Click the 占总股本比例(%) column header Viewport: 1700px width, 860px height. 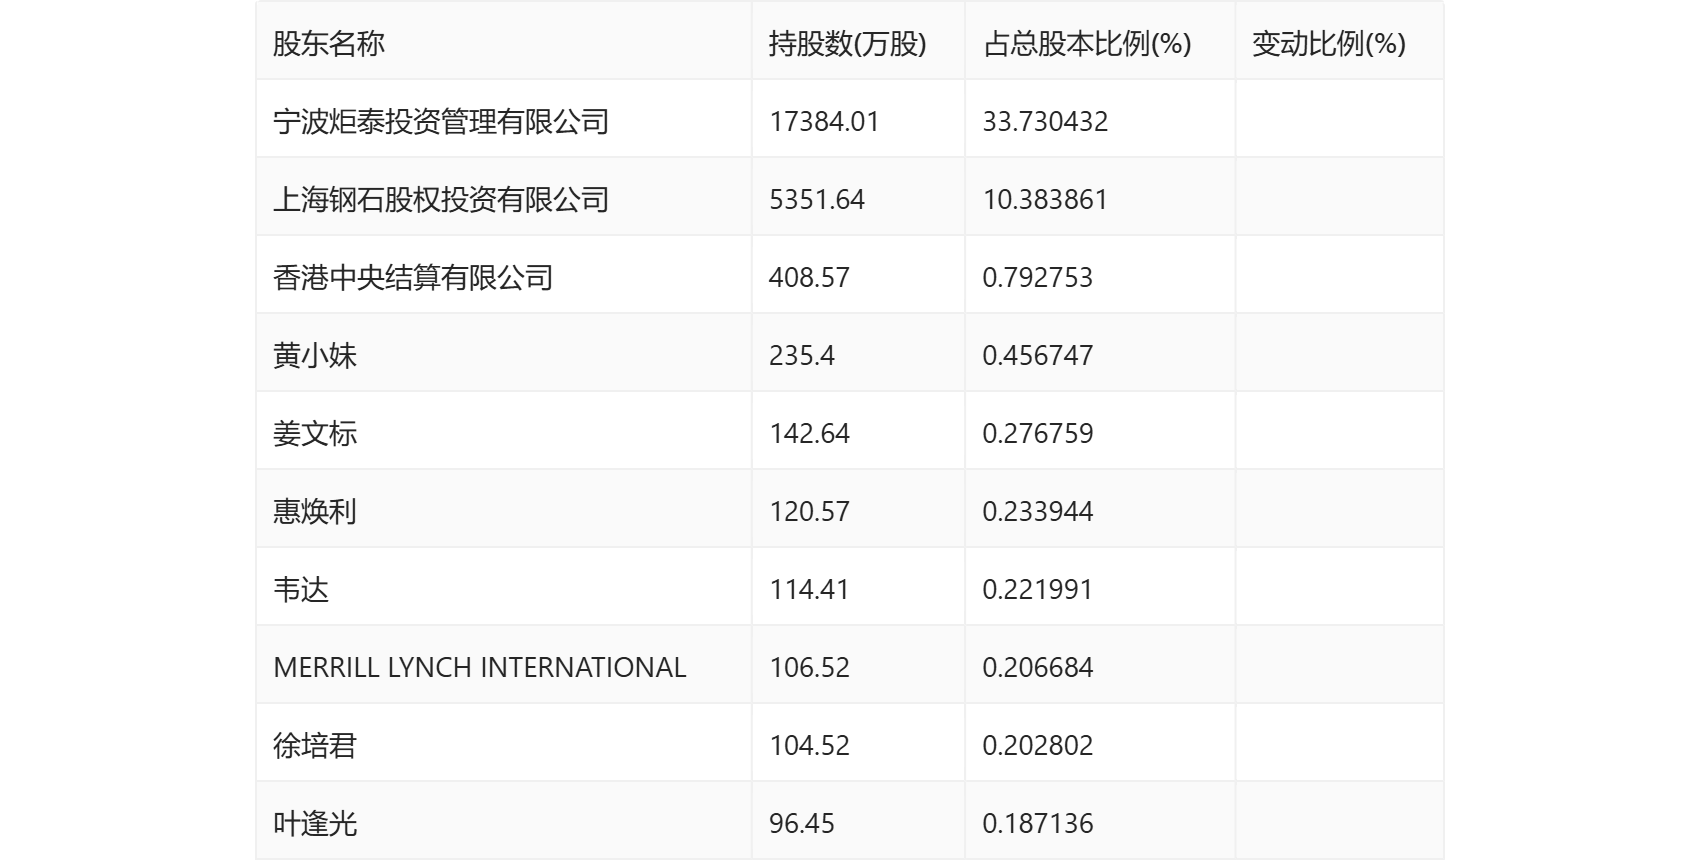pyautogui.click(x=1087, y=44)
